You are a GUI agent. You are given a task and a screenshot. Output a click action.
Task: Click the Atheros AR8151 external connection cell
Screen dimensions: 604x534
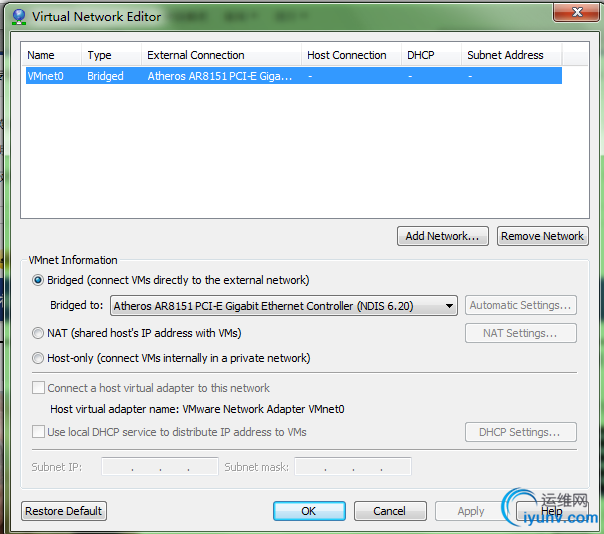click(220, 76)
